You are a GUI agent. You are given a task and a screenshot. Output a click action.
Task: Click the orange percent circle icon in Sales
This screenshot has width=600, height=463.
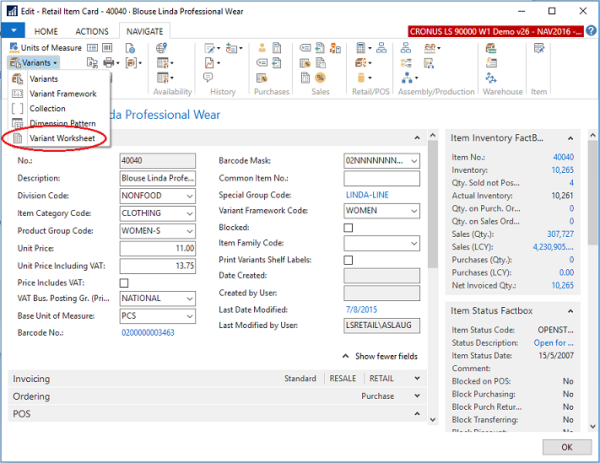click(320, 78)
